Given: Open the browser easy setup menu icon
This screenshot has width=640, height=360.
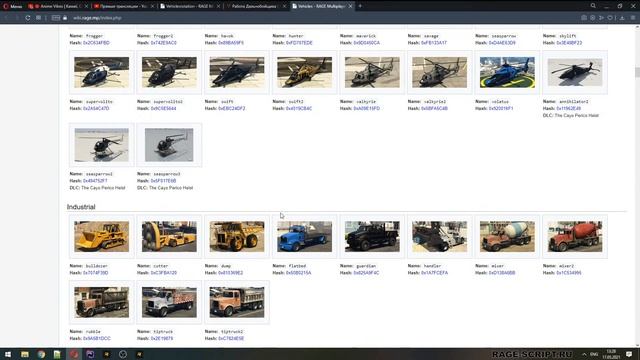Looking at the screenshot, I should [633, 18].
